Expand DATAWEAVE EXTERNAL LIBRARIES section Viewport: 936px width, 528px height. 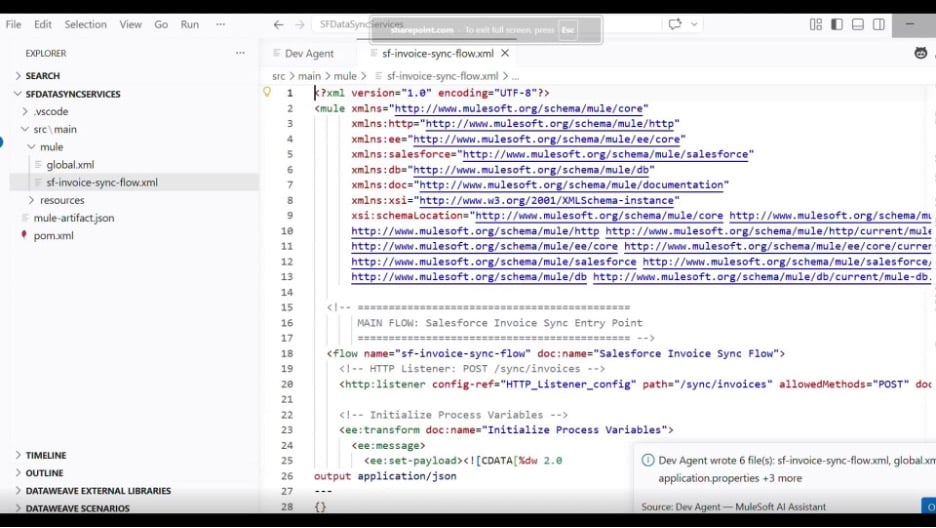coord(98,491)
